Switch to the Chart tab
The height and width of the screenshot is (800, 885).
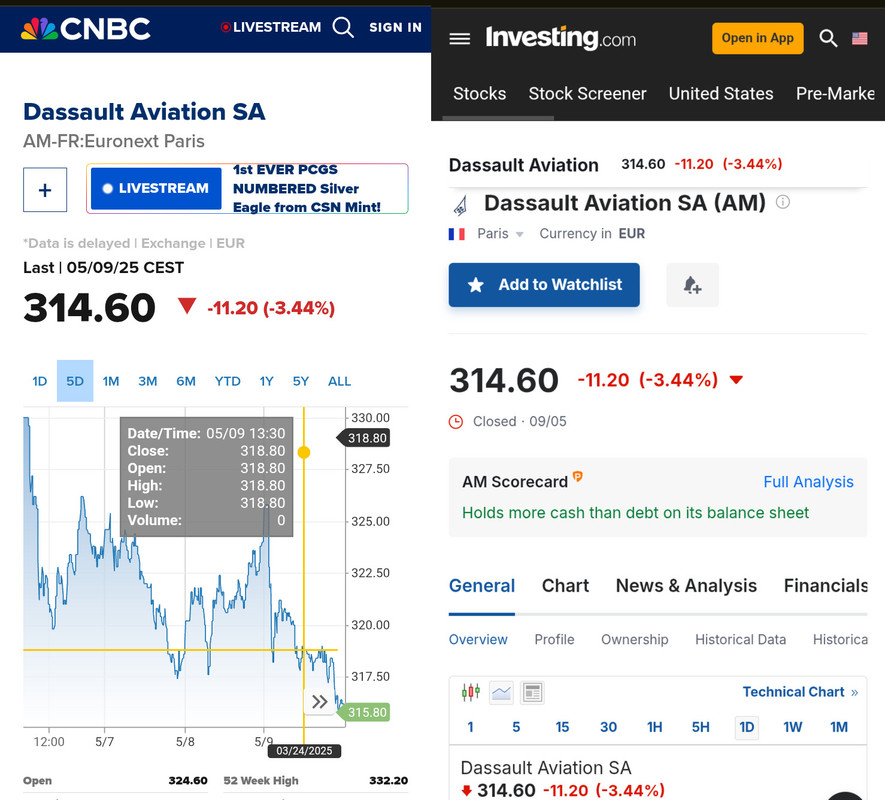(565, 585)
